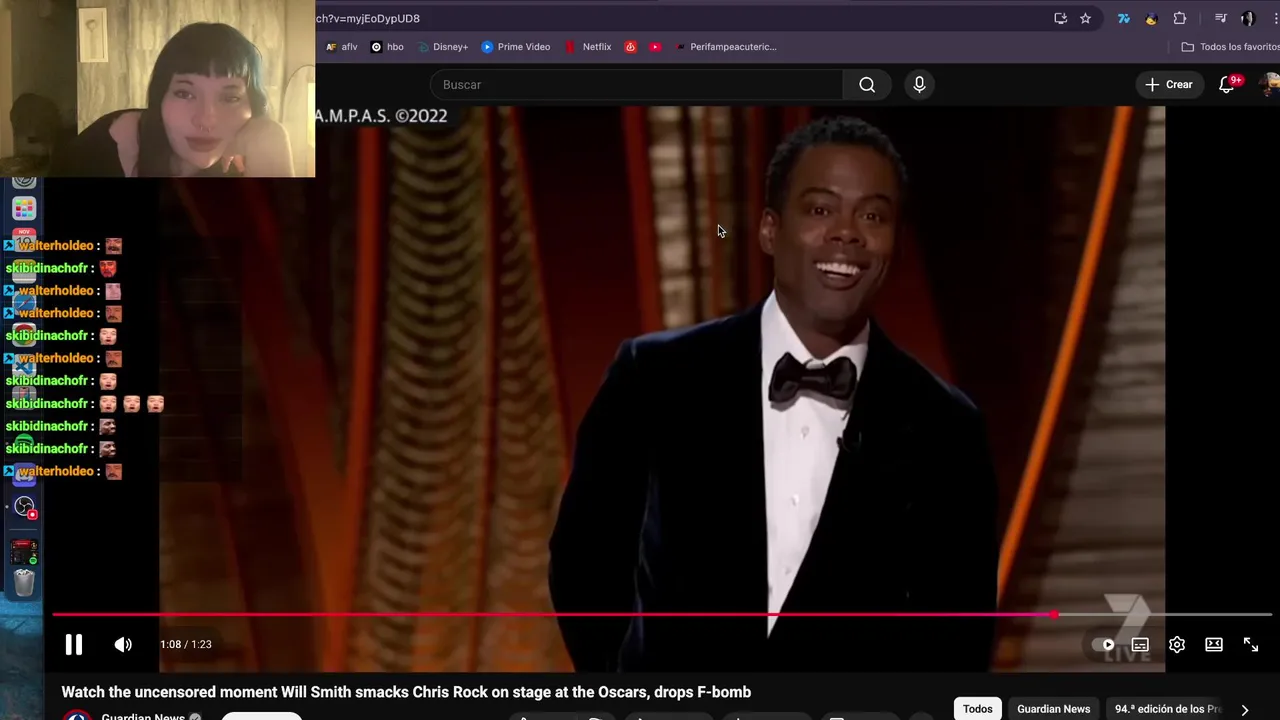Viewport: 1280px width, 720px height.
Task: Turn on subtitles in the player
Action: click(x=1140, y=645)
